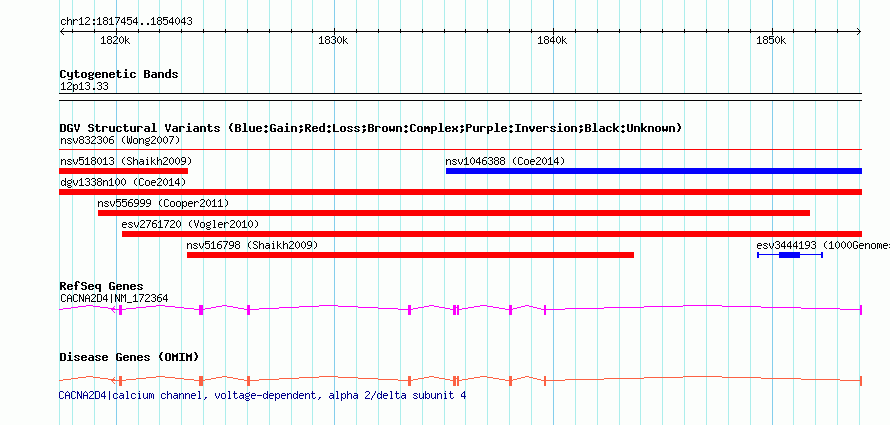Click the chr12:1817454..1854043 coordinate label
890x425 pixels.
point(126,22)
